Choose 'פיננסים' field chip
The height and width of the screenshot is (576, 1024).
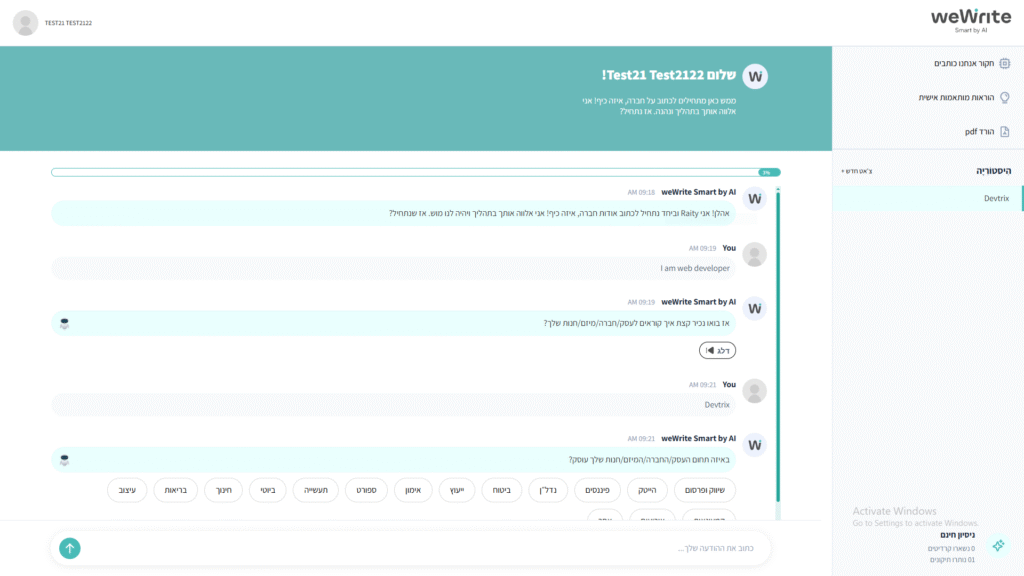tap(598, 490)
